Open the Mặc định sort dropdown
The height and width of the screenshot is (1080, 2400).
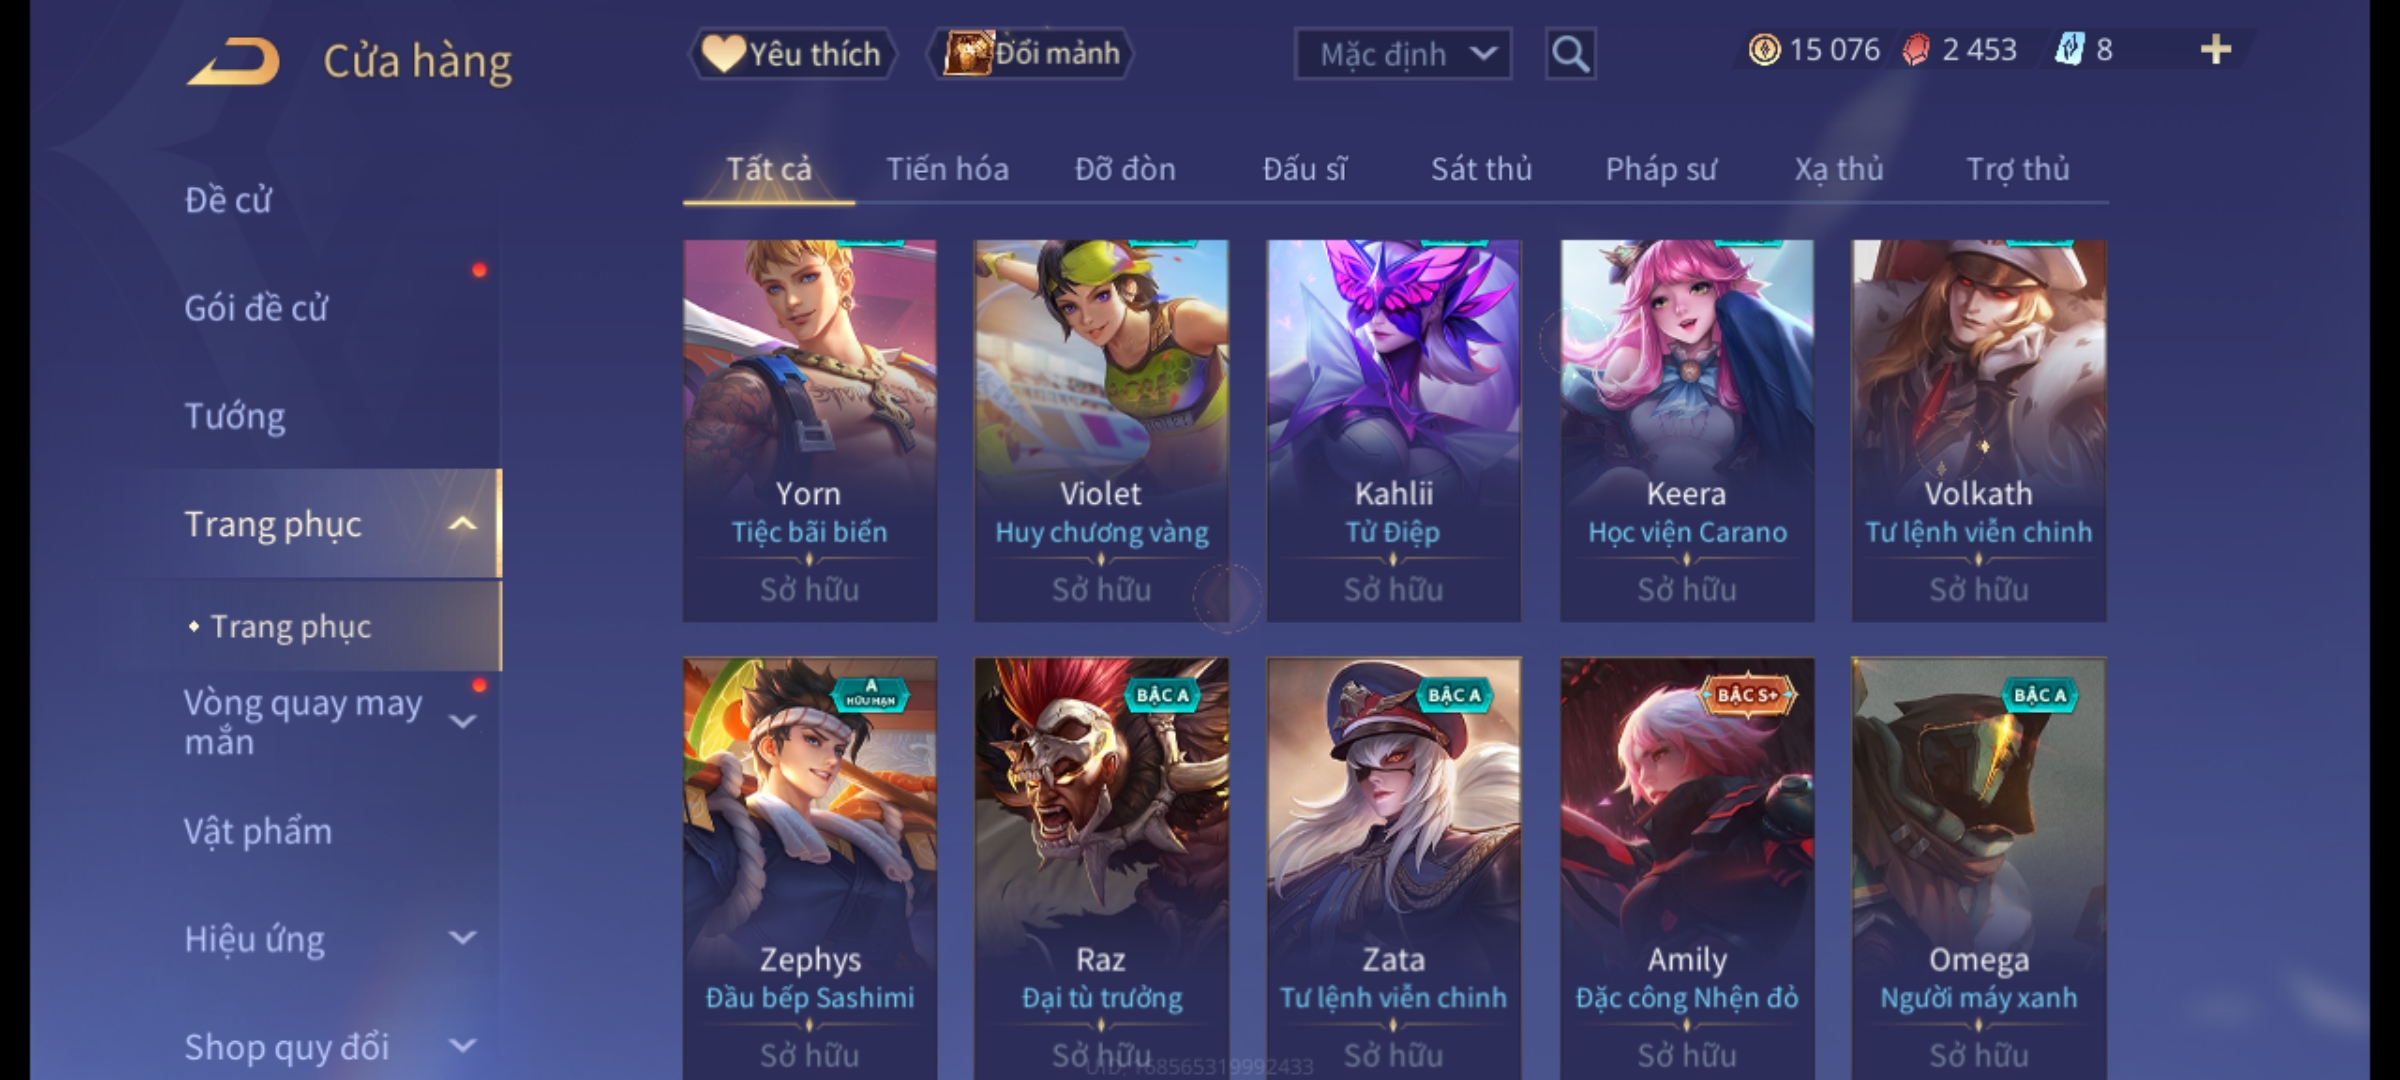pos(1402,54)
